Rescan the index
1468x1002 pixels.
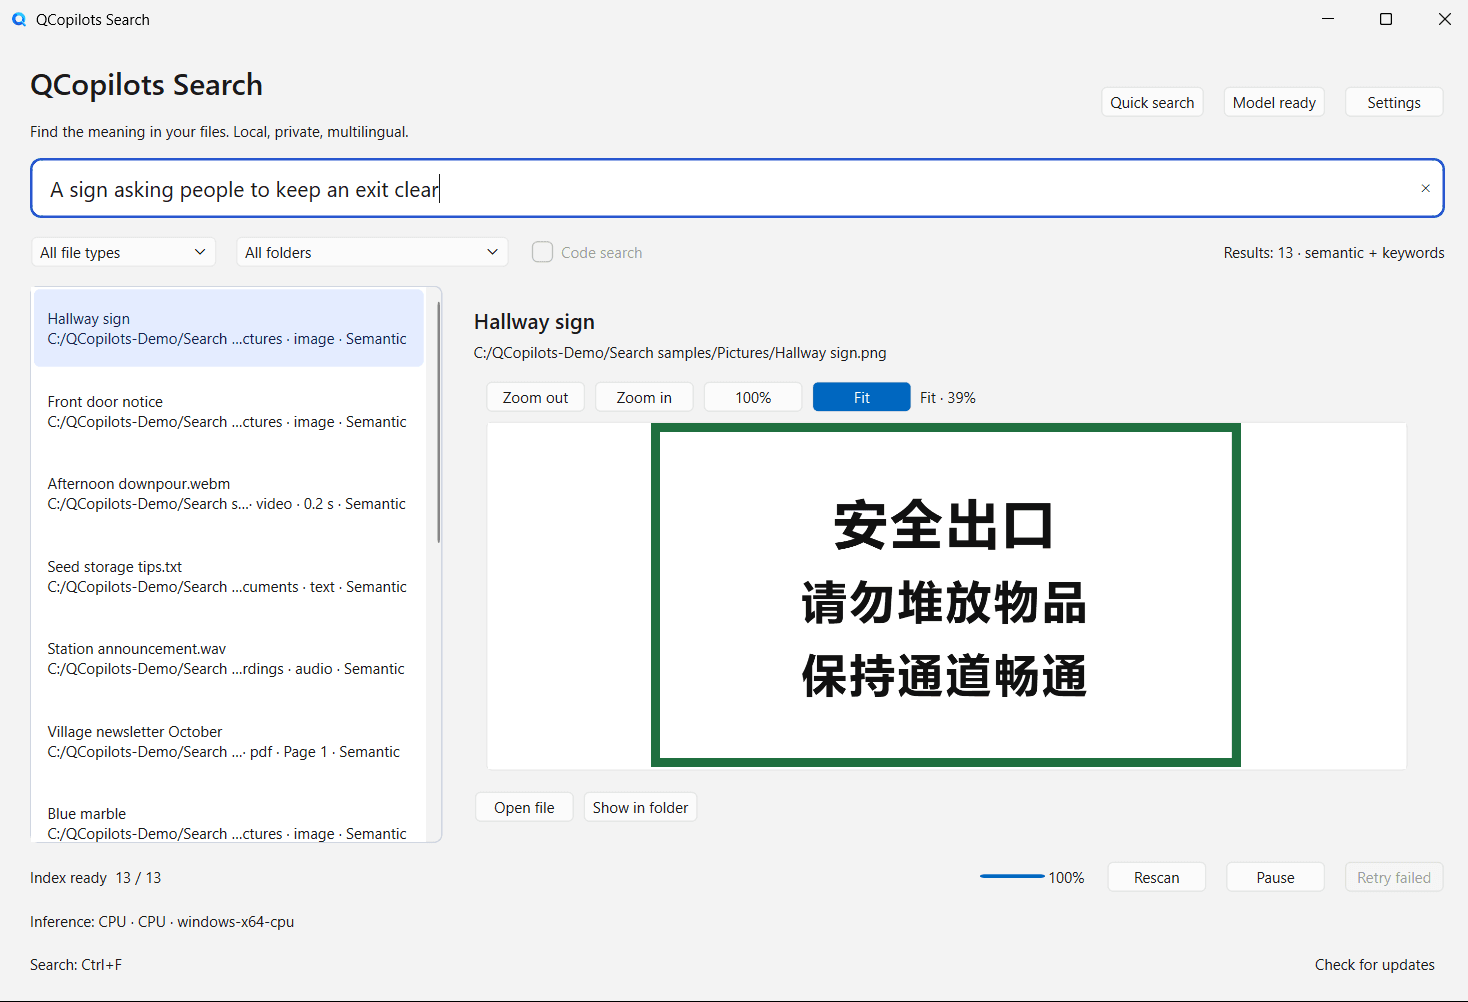point(1157,877)
